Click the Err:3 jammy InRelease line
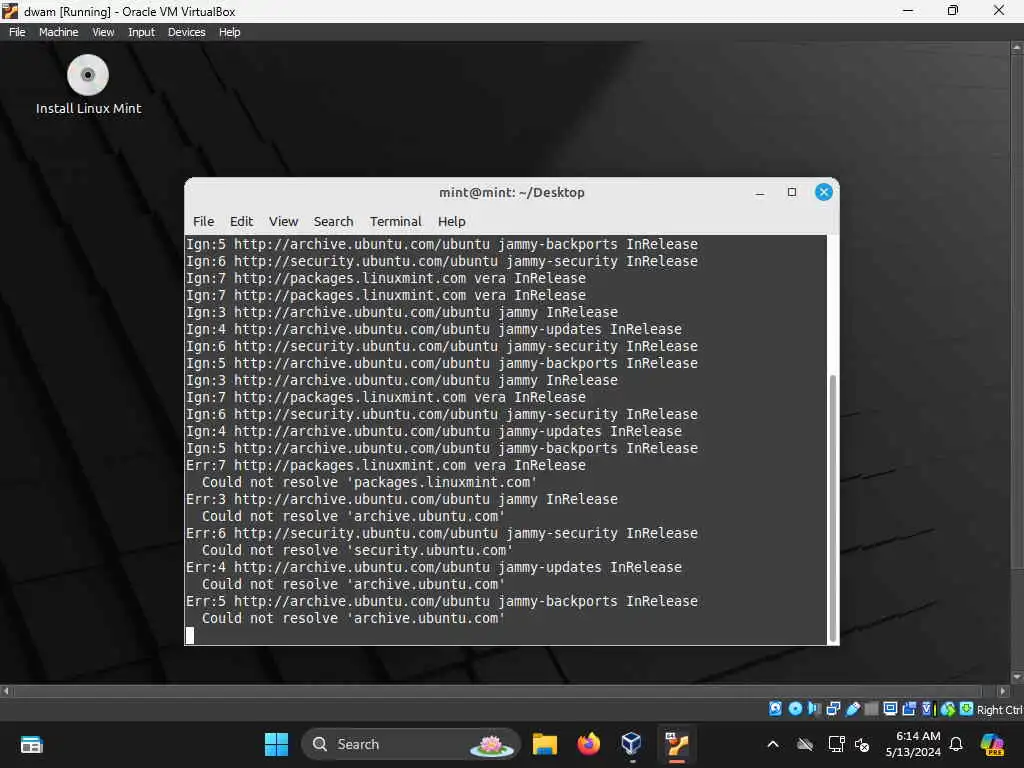This screenshot has height=768, width=1024. [x=402, y=499]
